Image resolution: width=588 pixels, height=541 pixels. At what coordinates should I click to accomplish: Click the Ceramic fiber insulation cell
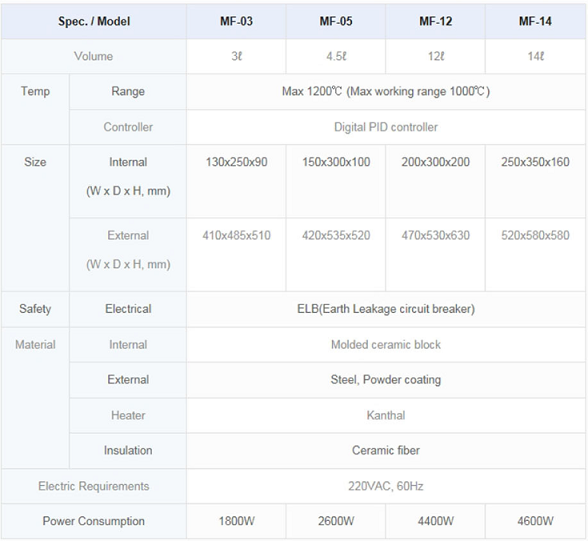click(x=386, y=450)
